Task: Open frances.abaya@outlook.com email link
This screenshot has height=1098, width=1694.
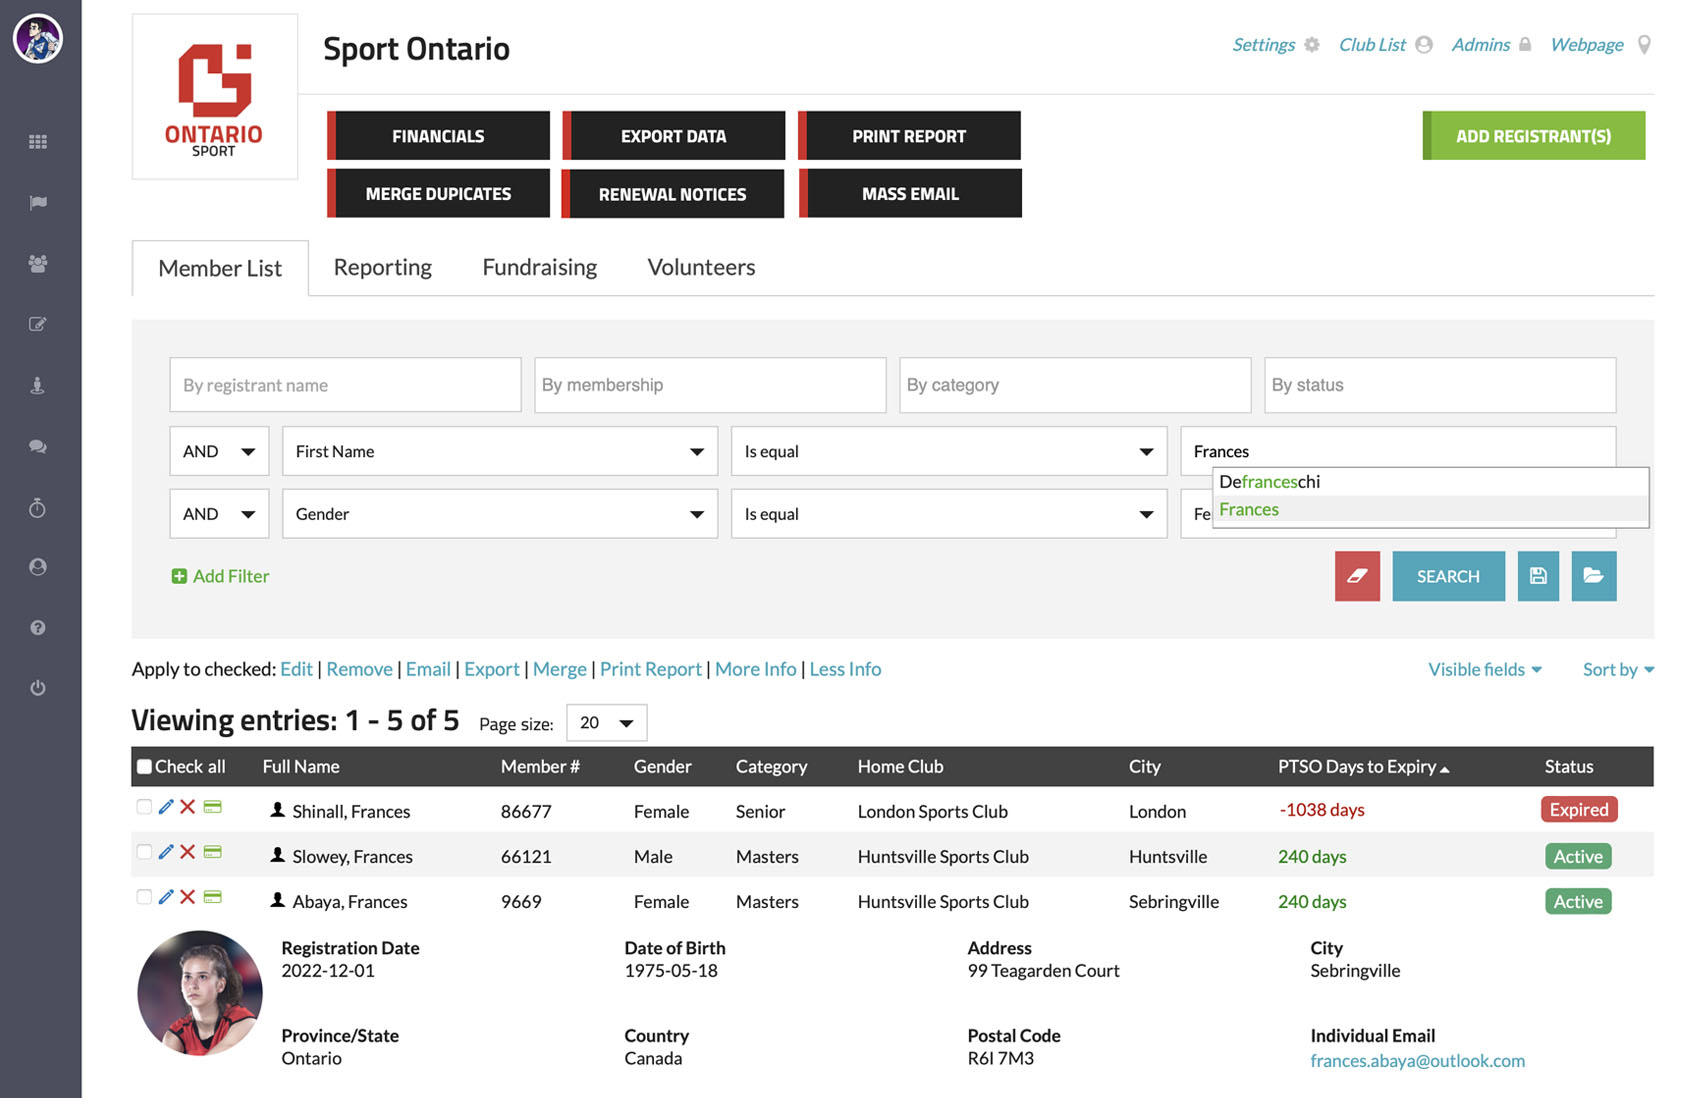Action: [1418, 1061]
